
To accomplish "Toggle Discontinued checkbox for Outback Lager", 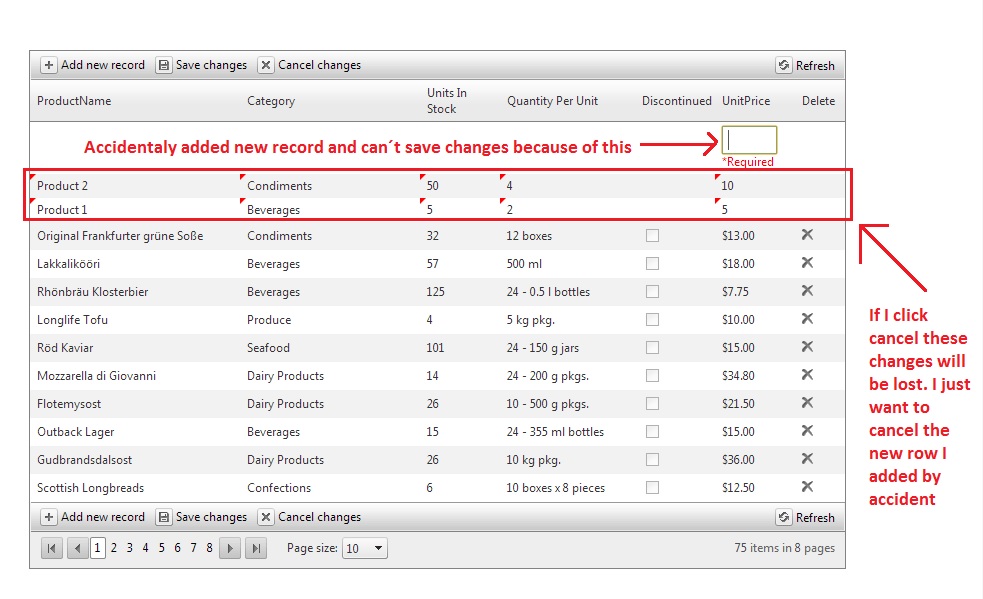I will 653,432.
